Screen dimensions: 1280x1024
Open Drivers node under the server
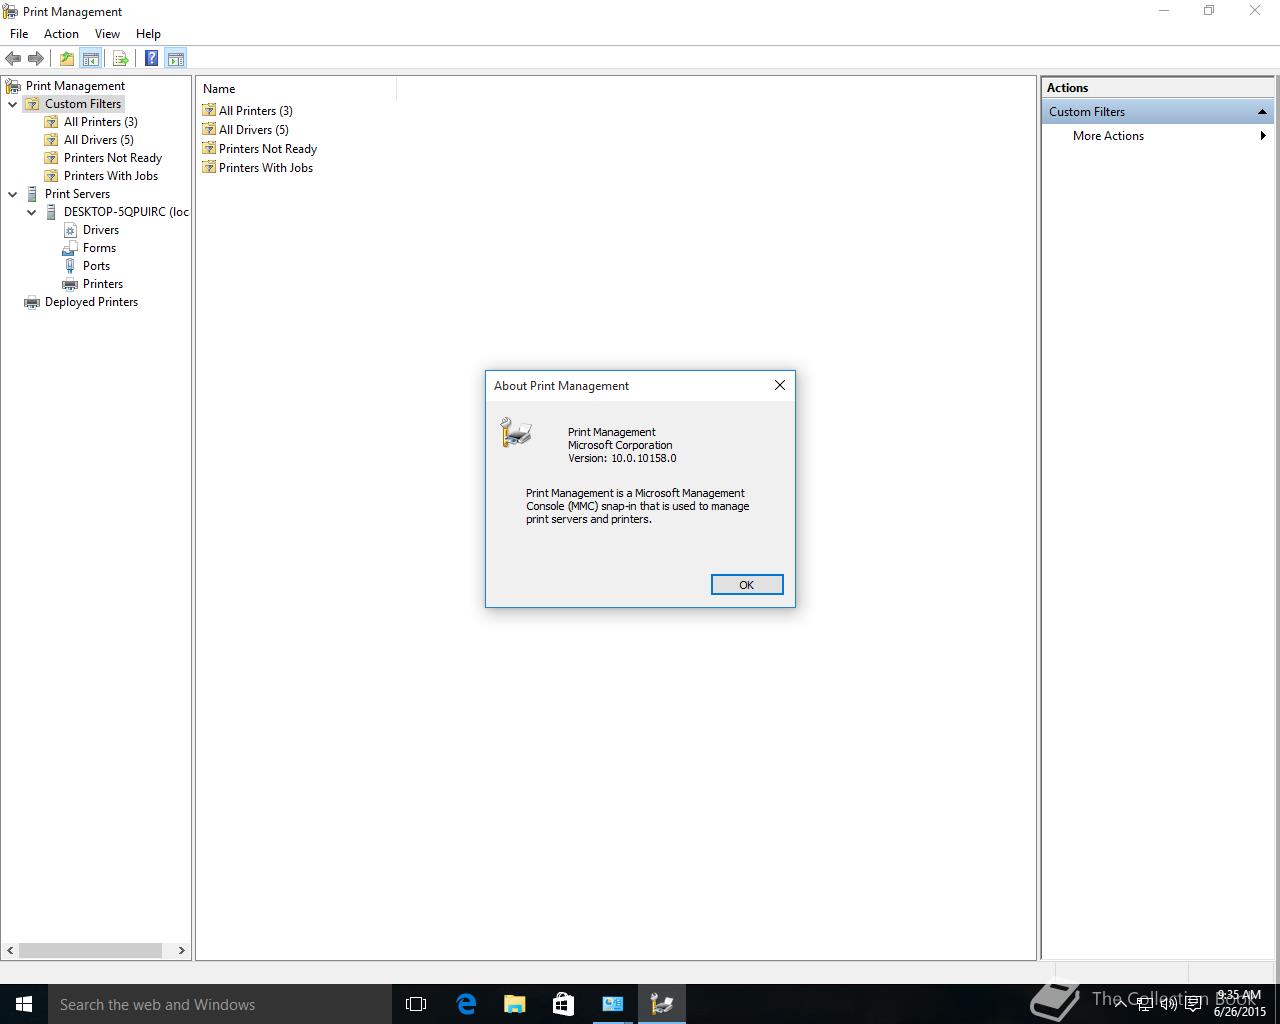[101, 230]
